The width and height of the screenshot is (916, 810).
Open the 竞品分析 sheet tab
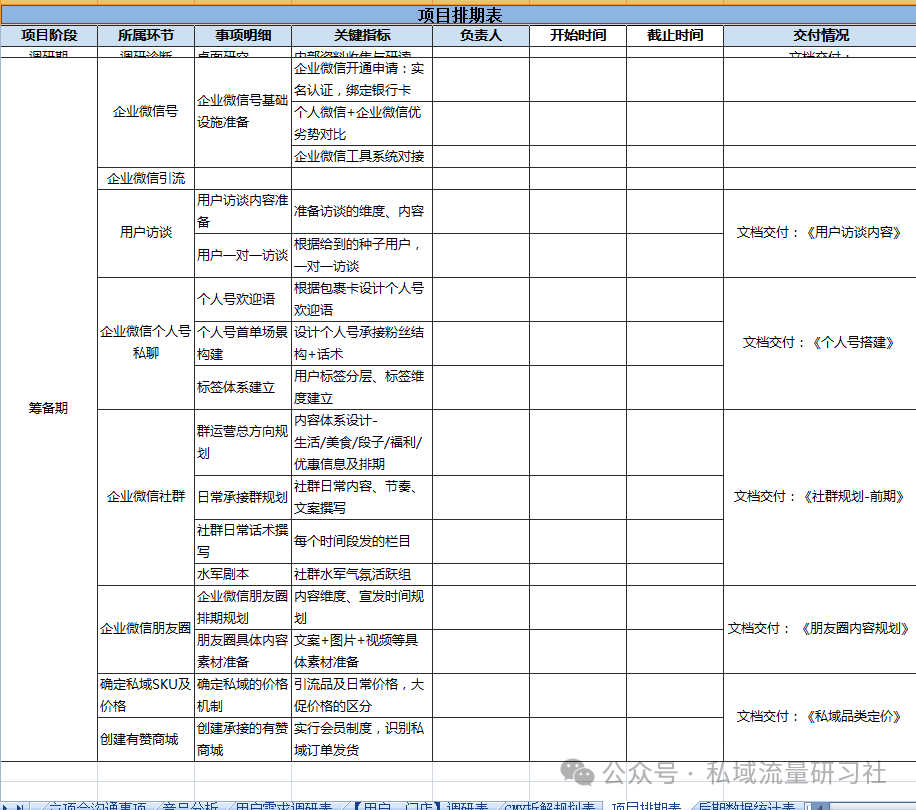coord(190,806)
